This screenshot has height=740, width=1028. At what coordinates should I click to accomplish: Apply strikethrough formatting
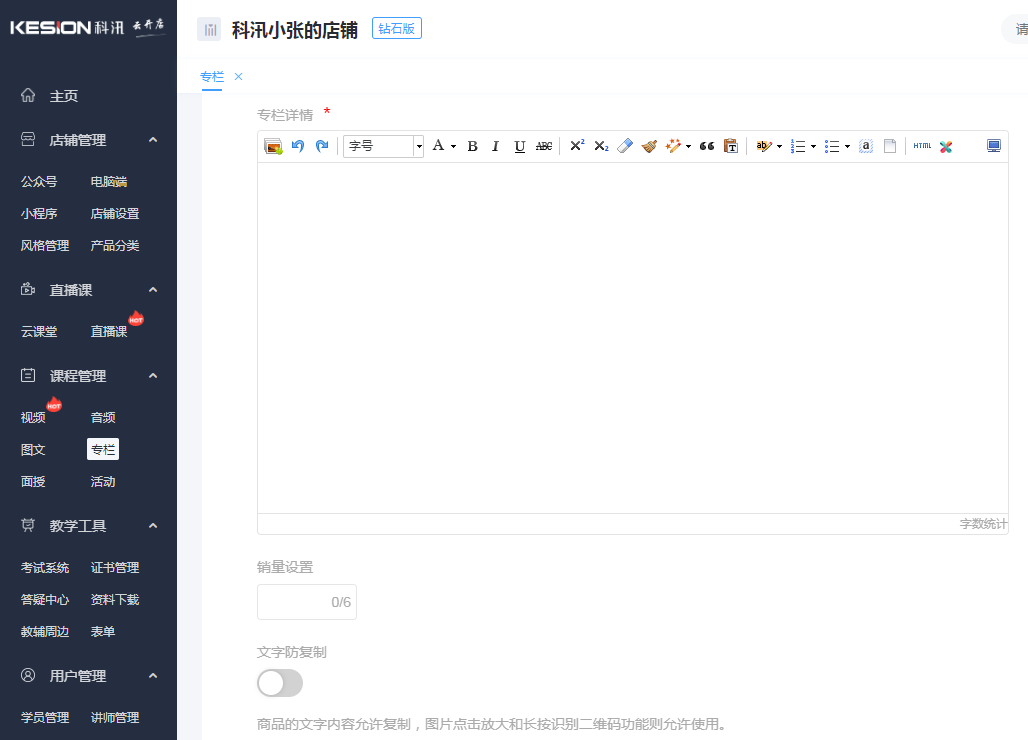point(544,146)
